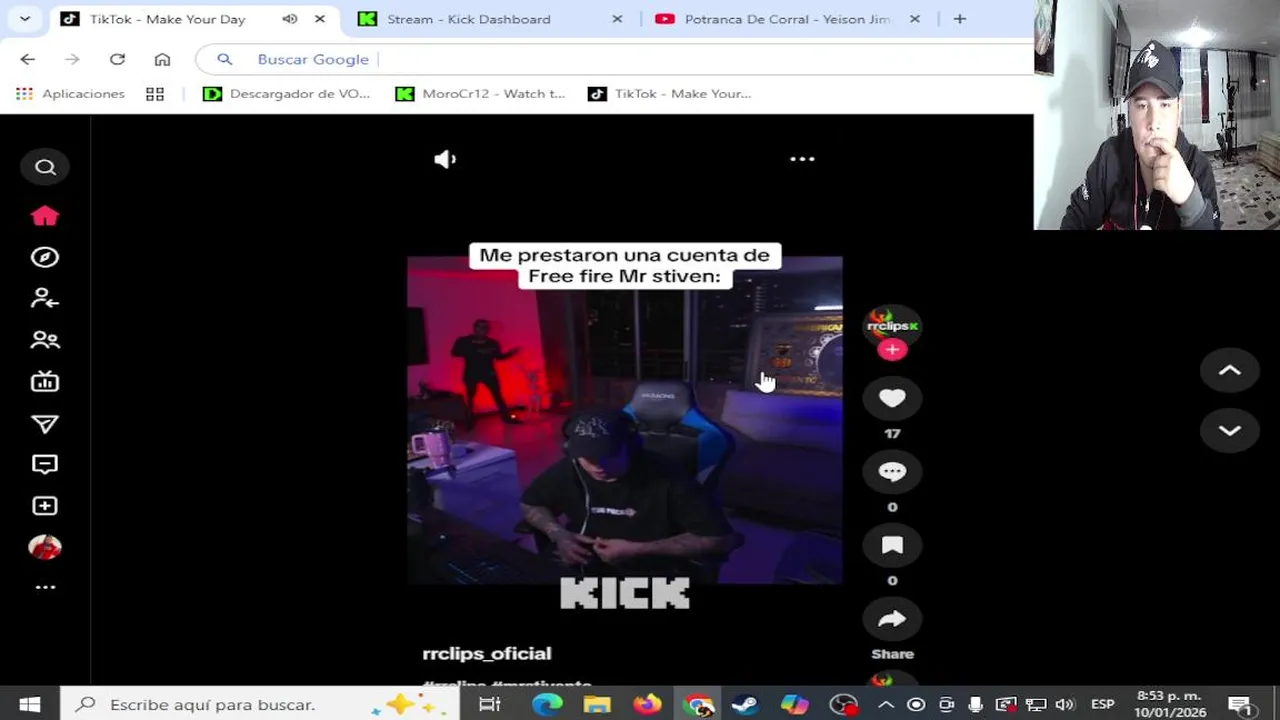Open MoroCr12 - Watch t... bookmark
1280x720 pixels.
click(x=480, y=94)
